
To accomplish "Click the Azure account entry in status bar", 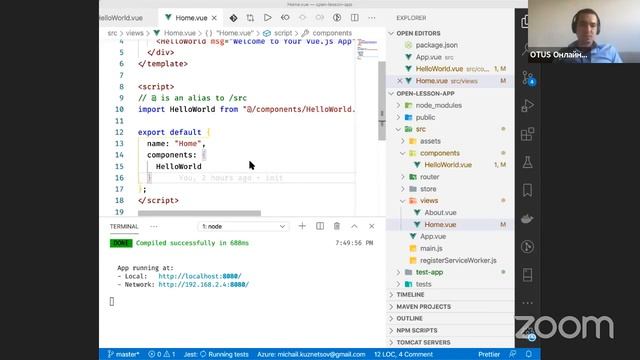I will pyautogui.click(x=311, y=354).
